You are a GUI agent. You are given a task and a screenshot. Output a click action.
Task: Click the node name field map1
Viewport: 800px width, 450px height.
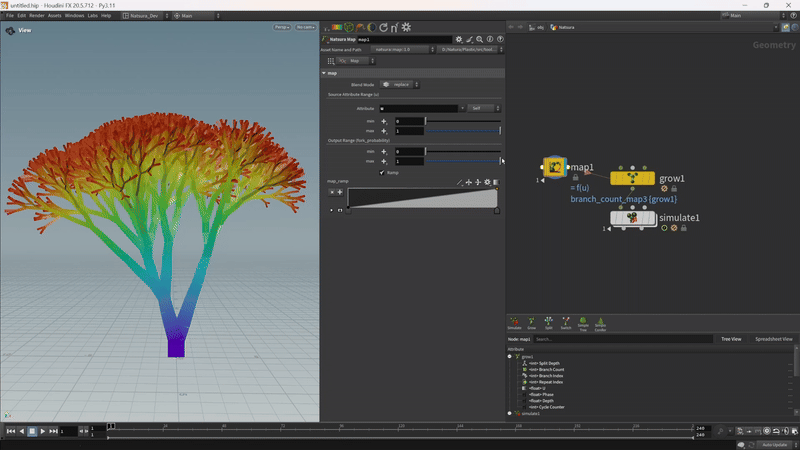[404, 39]
